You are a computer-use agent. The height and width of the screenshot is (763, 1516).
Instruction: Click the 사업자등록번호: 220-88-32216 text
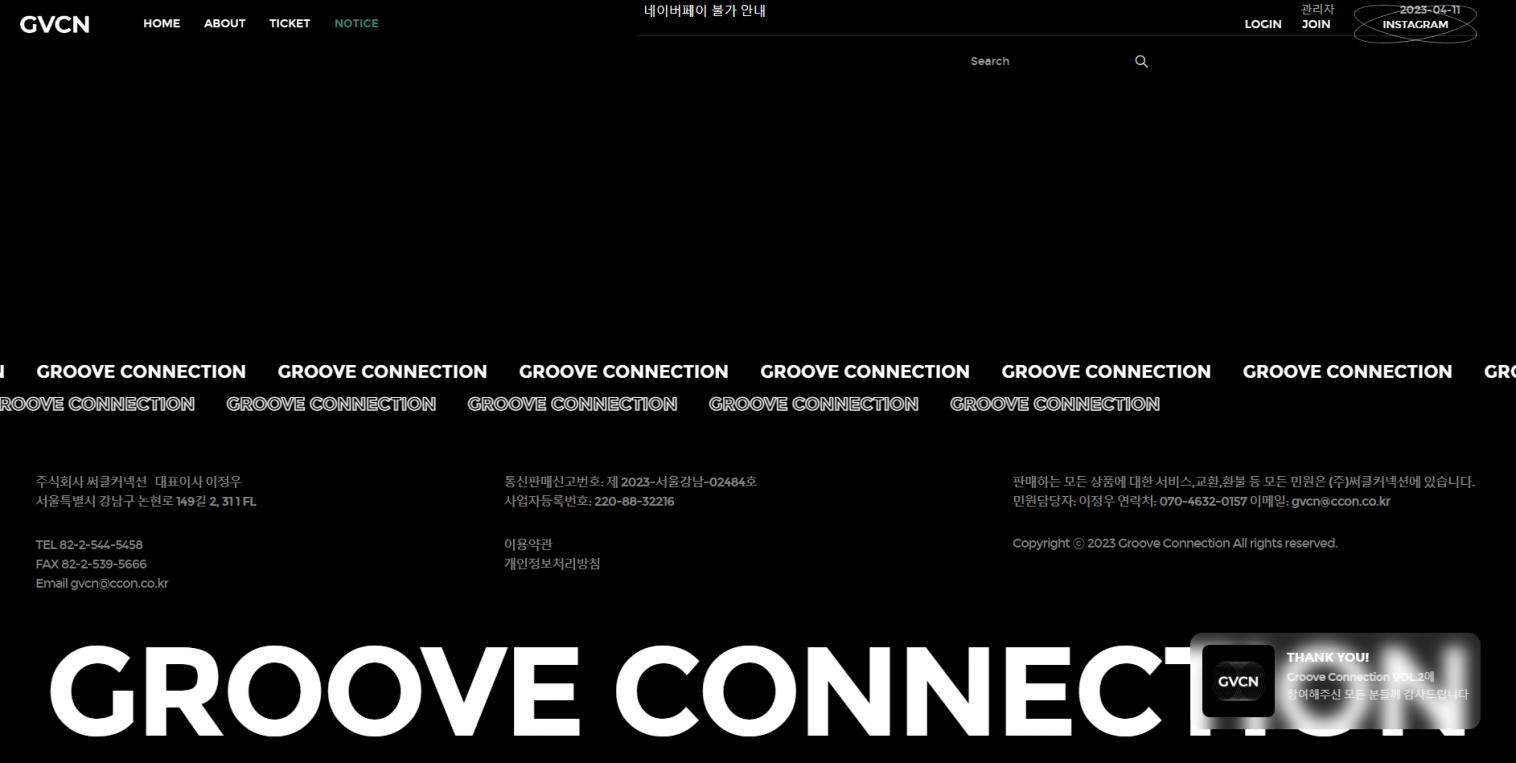tap(589, 501)
